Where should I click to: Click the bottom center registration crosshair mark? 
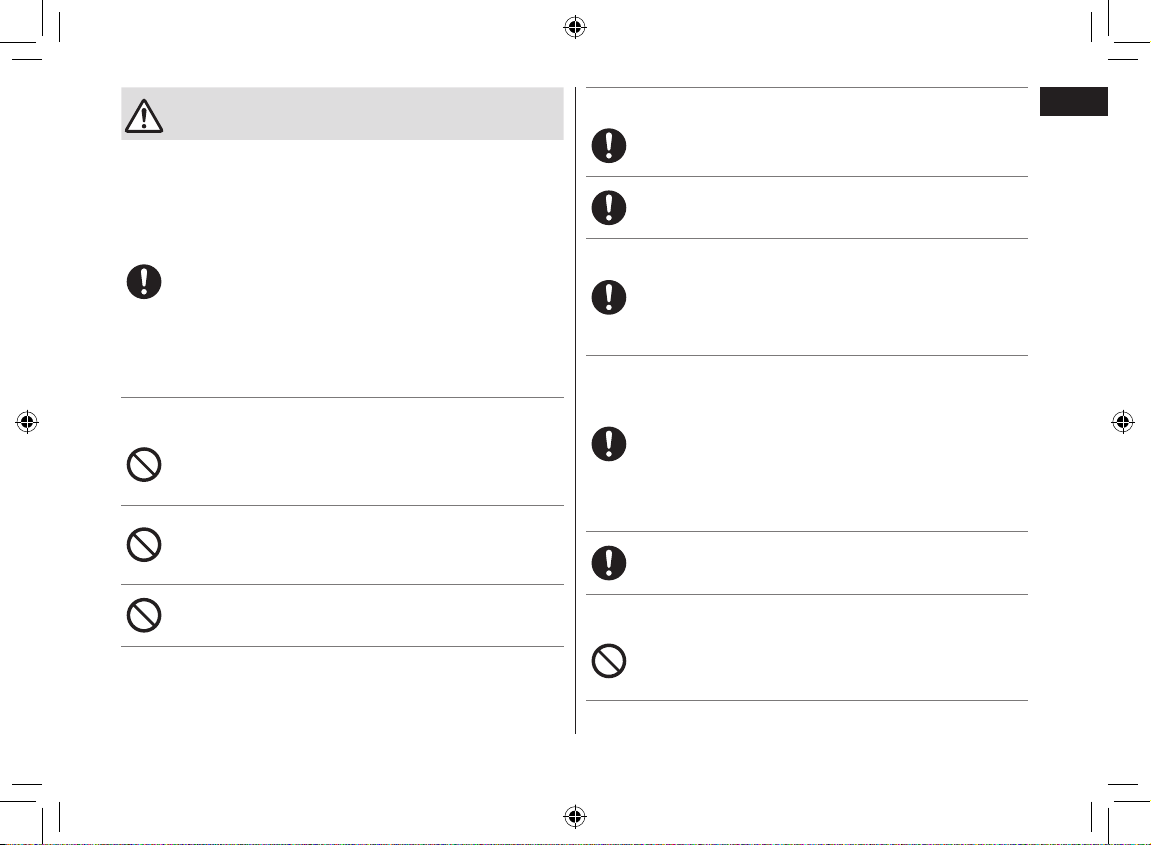575,816
